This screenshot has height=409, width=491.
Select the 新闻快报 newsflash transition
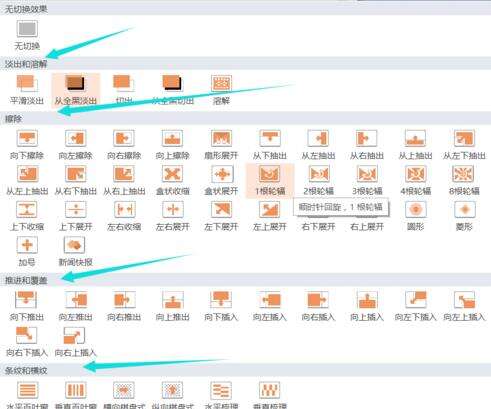76,252
